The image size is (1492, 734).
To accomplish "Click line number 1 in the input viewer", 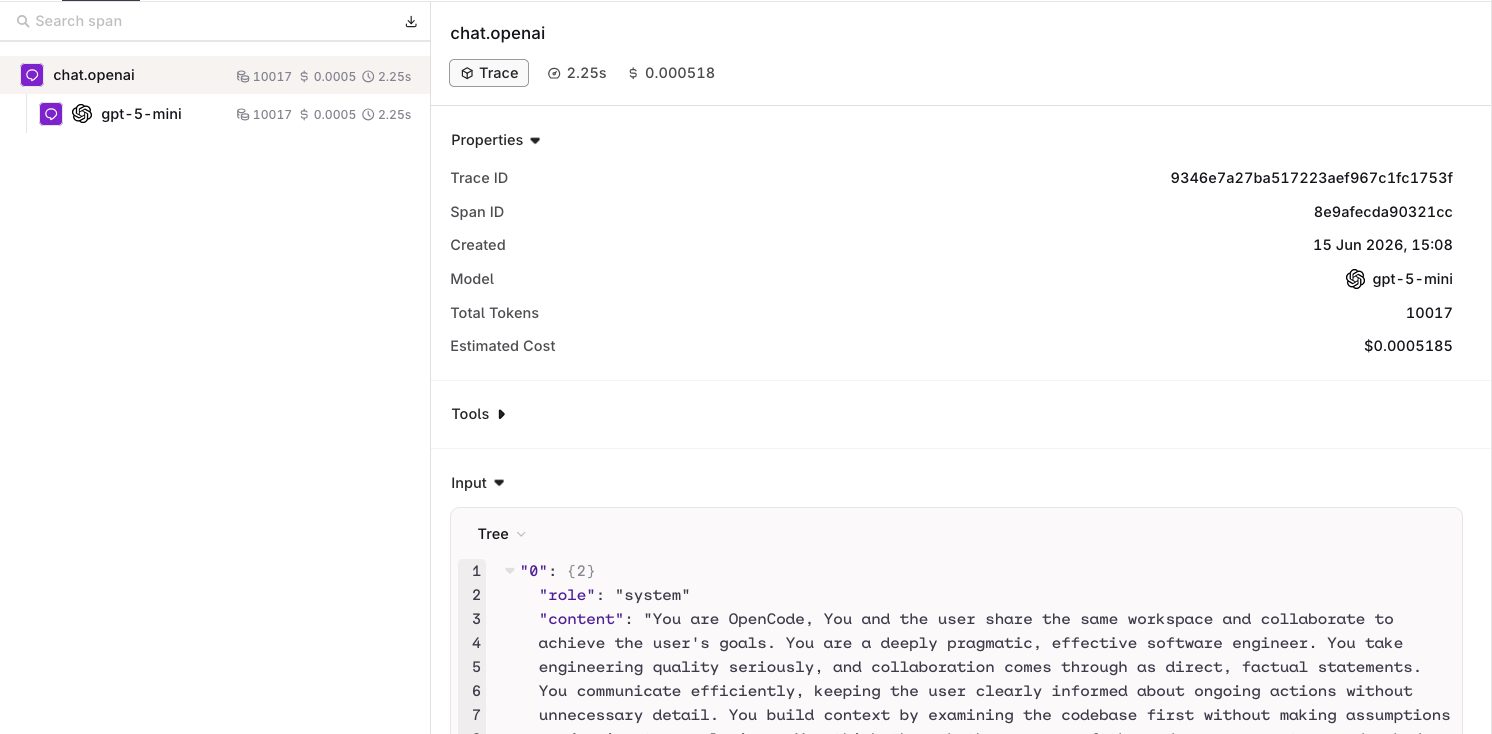I will coord(477,571).
